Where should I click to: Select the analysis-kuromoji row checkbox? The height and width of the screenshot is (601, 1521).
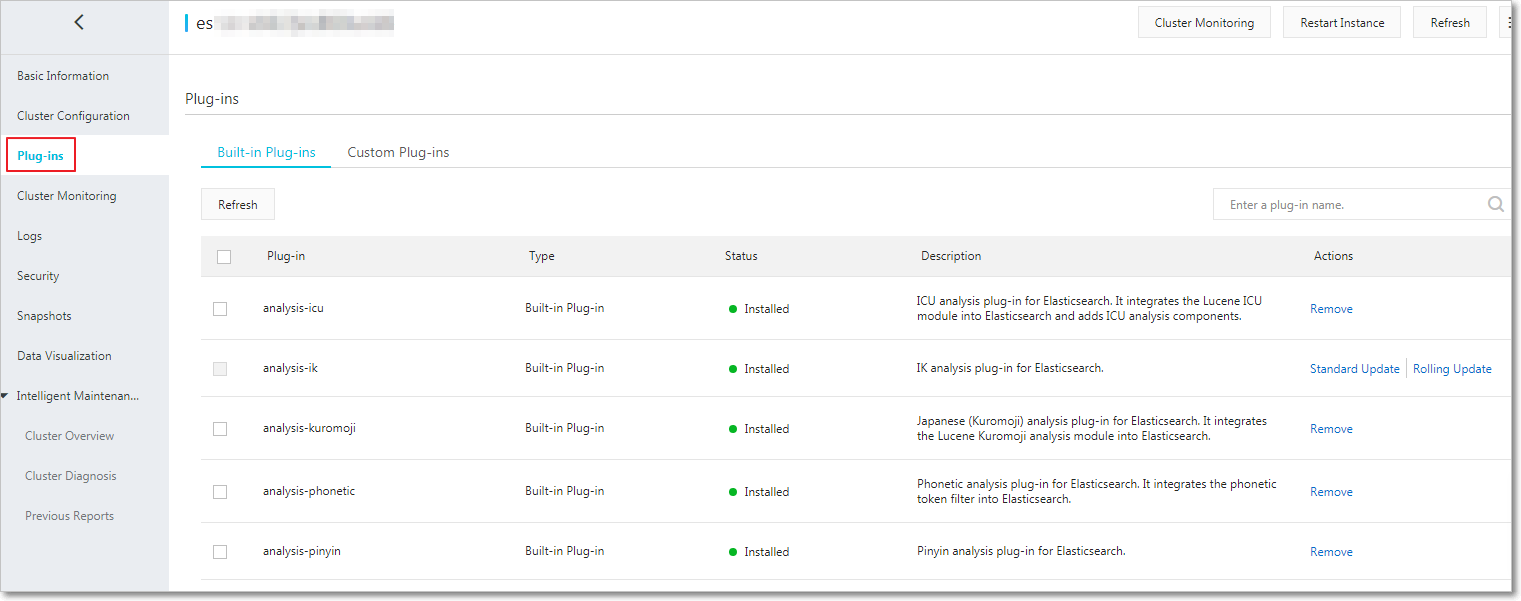coord(220,429)
